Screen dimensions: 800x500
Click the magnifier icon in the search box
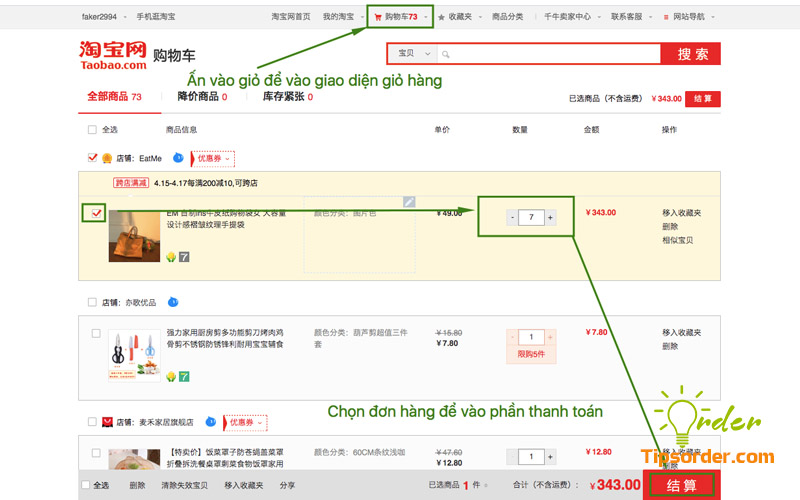coord(446,54)
